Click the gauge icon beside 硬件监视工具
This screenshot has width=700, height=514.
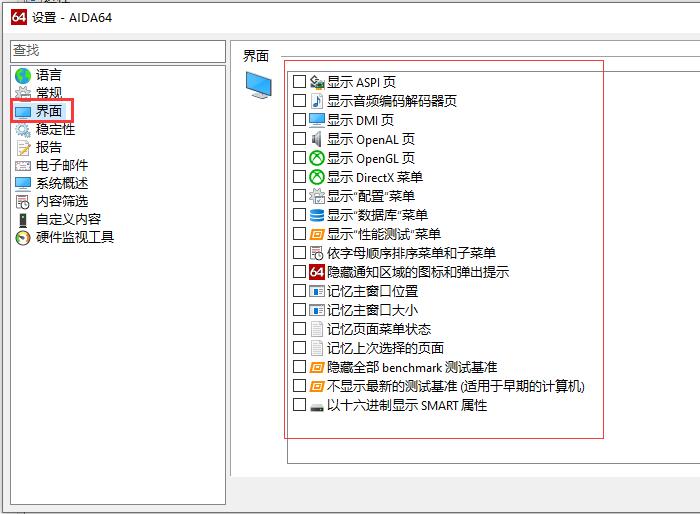tap(23, 238)
